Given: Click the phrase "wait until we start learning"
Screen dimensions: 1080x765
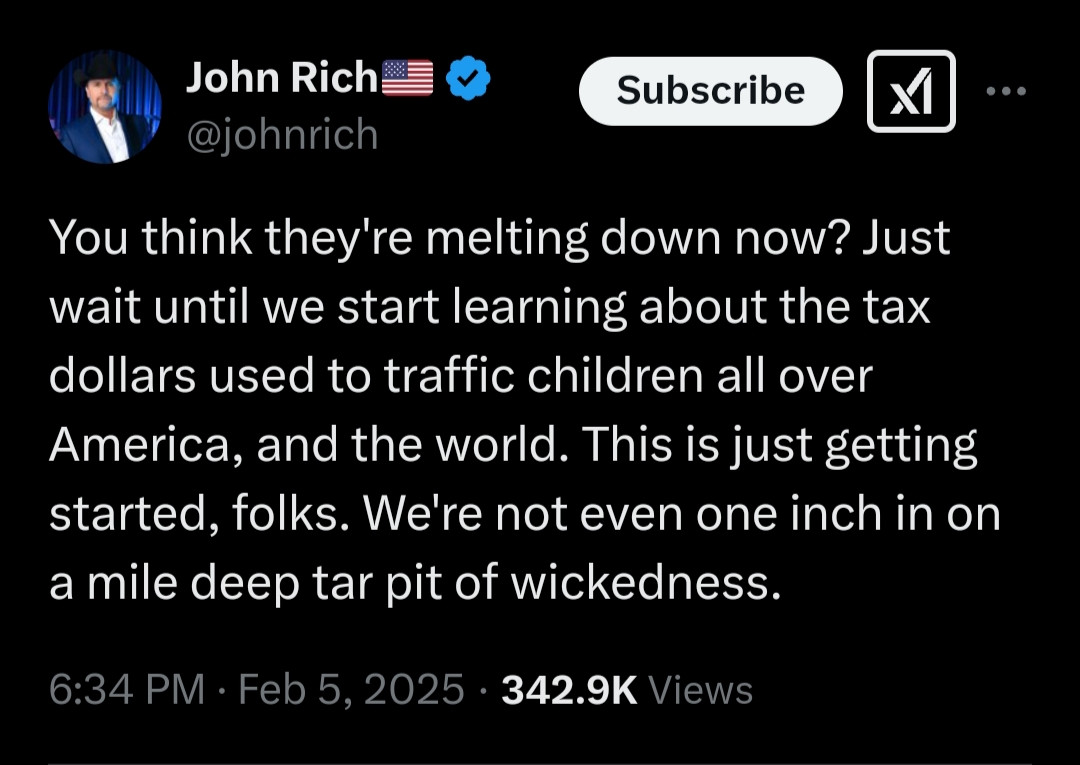Looking at the screenshot, I should point(338,308).
